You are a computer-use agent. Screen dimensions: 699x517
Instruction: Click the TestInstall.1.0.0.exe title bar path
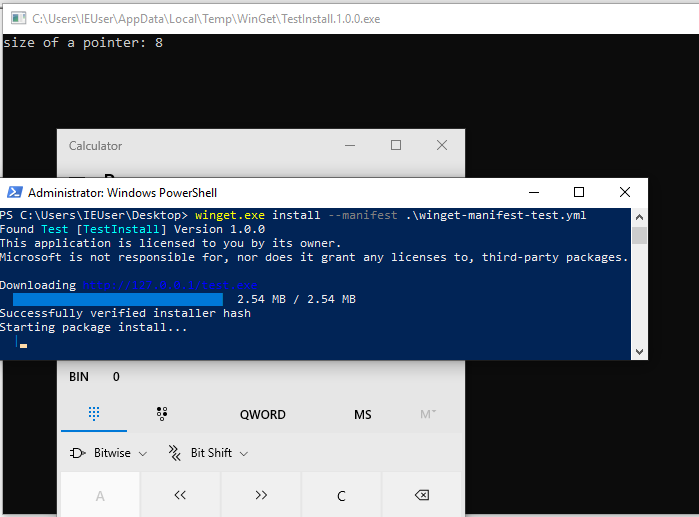point(206,19)
